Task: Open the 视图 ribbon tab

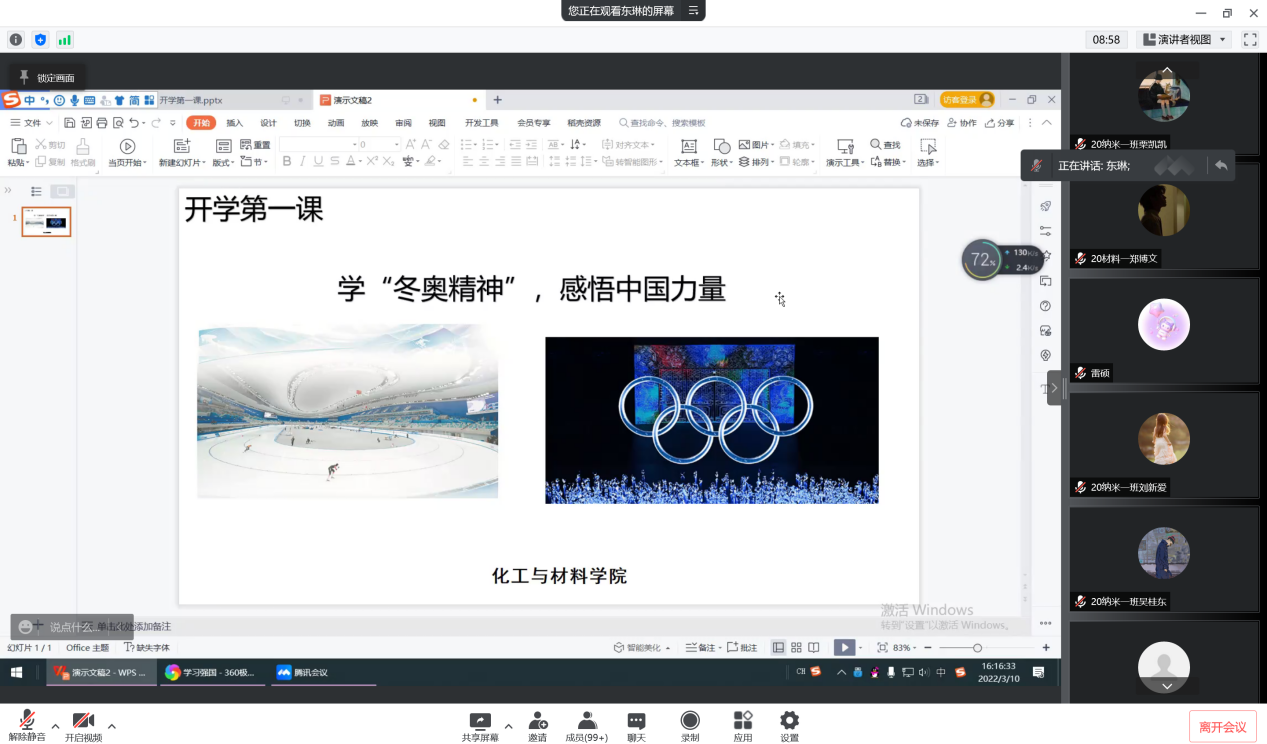Action: (x=437, y=123)
